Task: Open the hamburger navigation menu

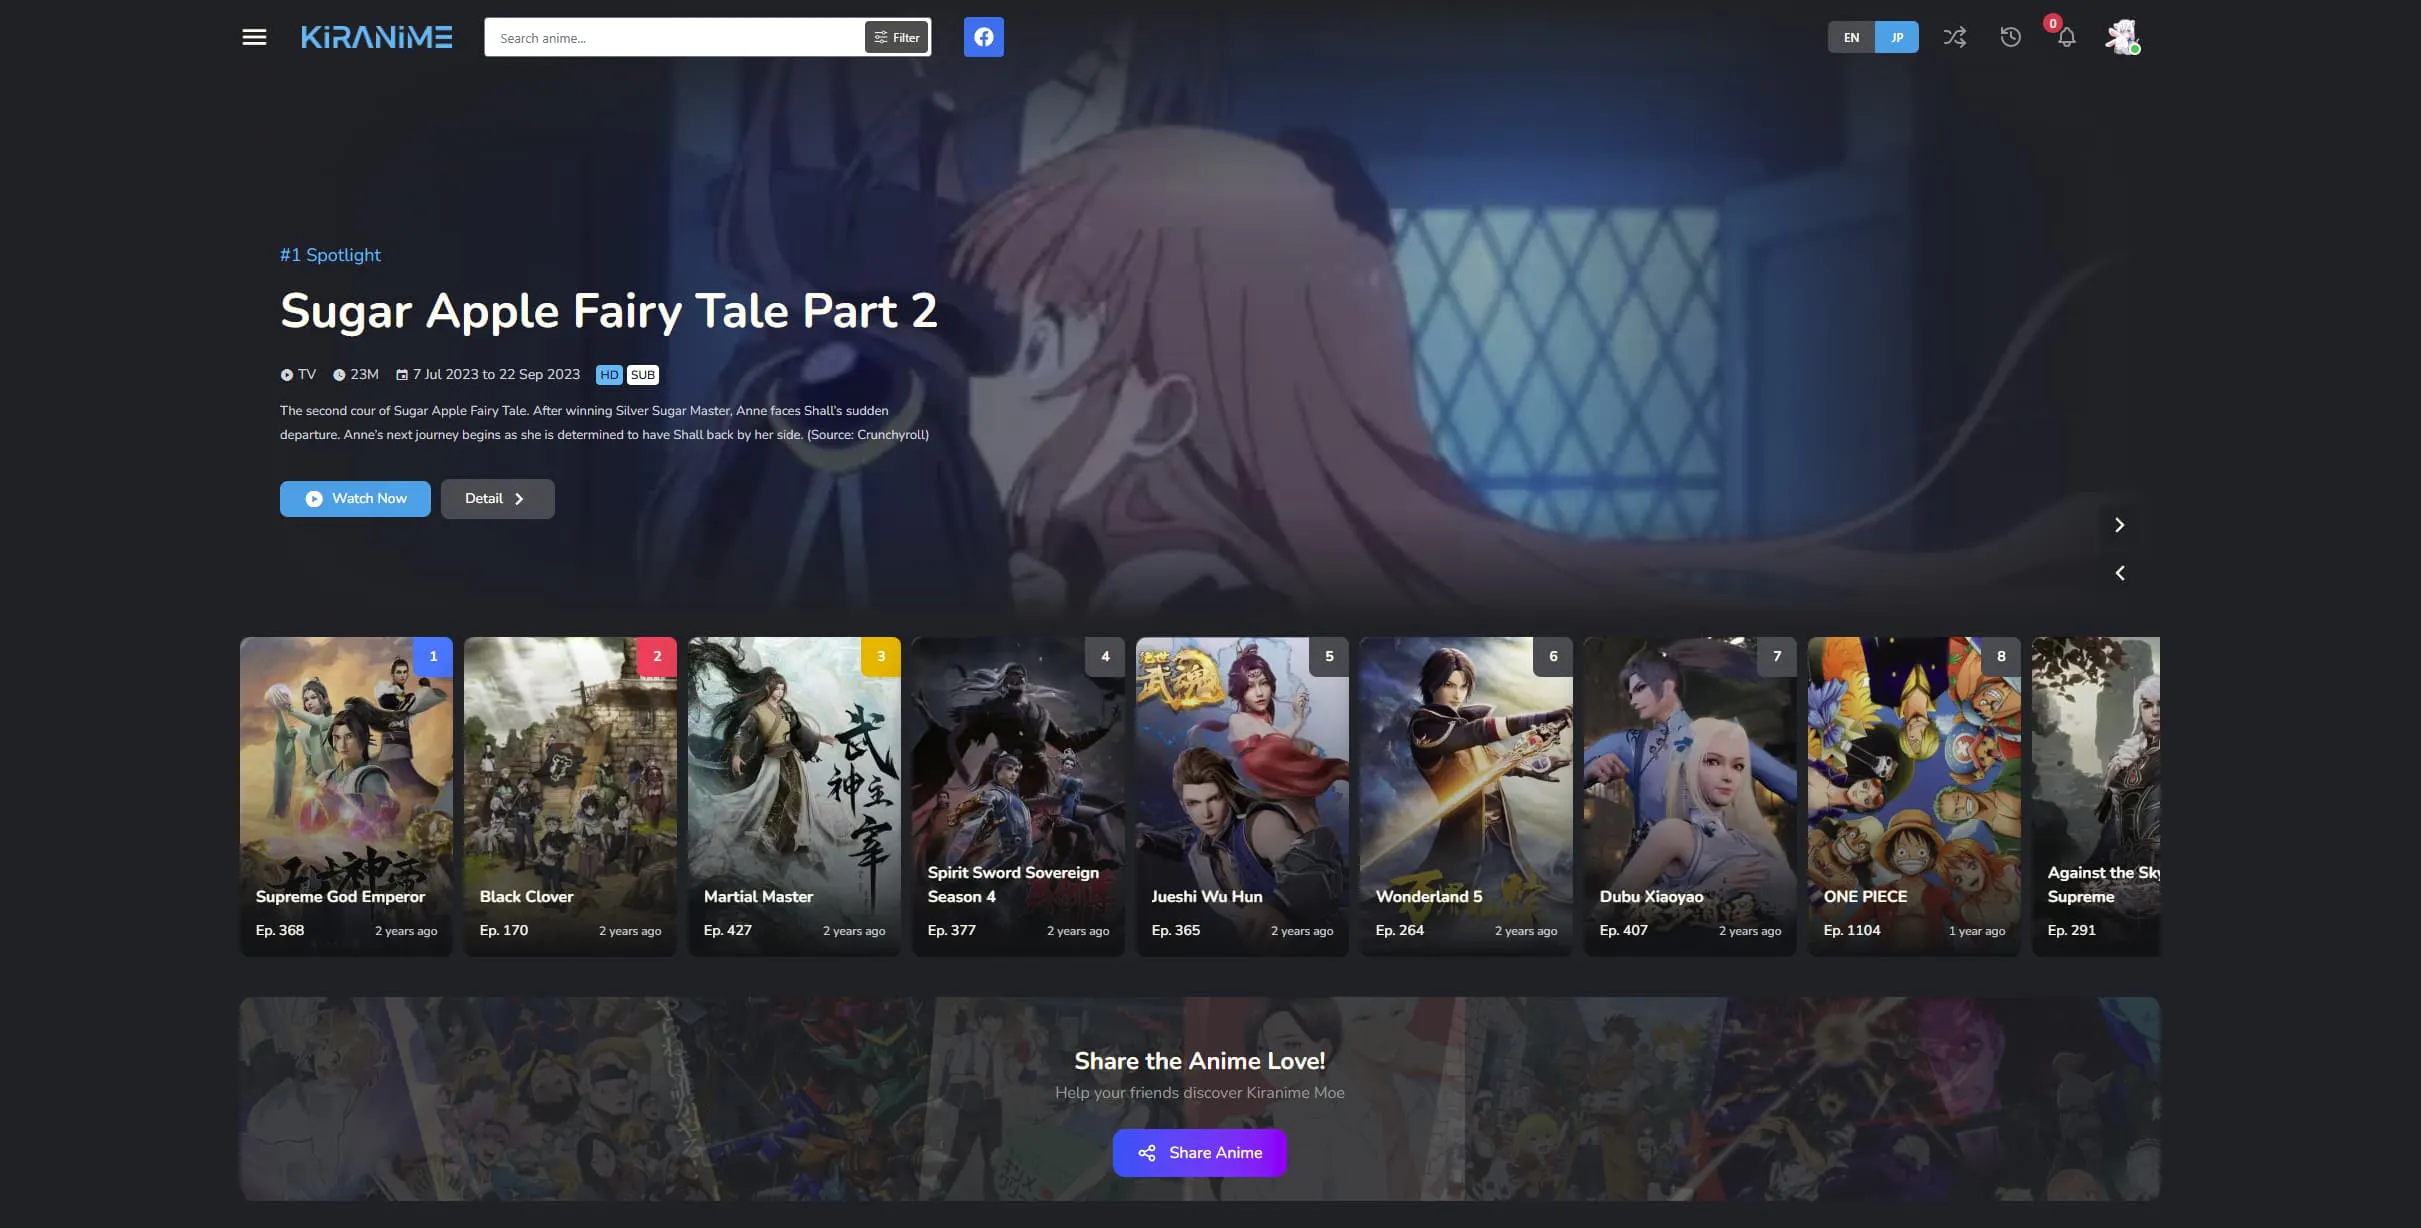Action: 254,37
